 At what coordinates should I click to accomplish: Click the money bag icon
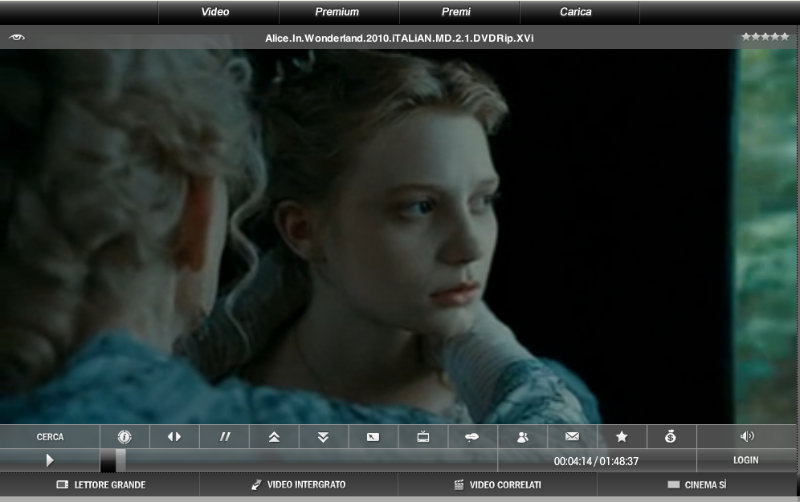[671, 437]
